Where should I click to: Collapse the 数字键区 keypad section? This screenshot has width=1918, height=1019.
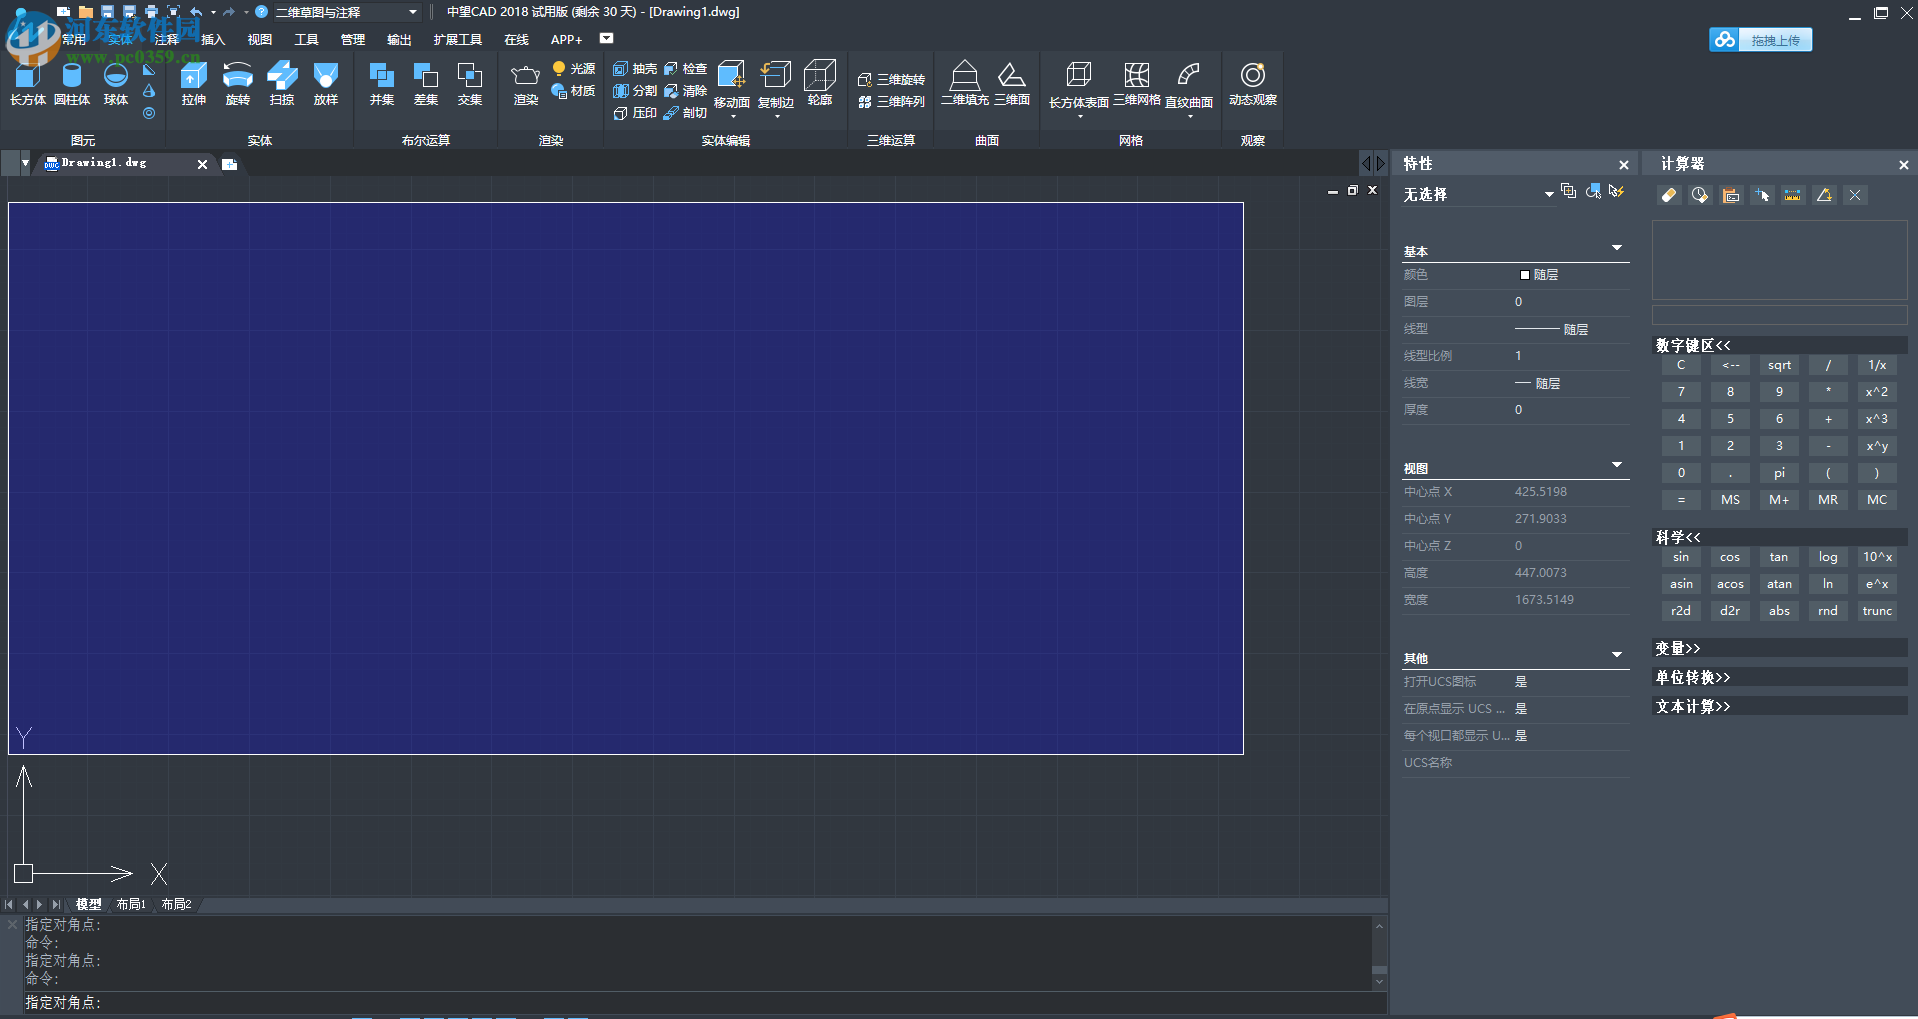tap(1692, 345)
